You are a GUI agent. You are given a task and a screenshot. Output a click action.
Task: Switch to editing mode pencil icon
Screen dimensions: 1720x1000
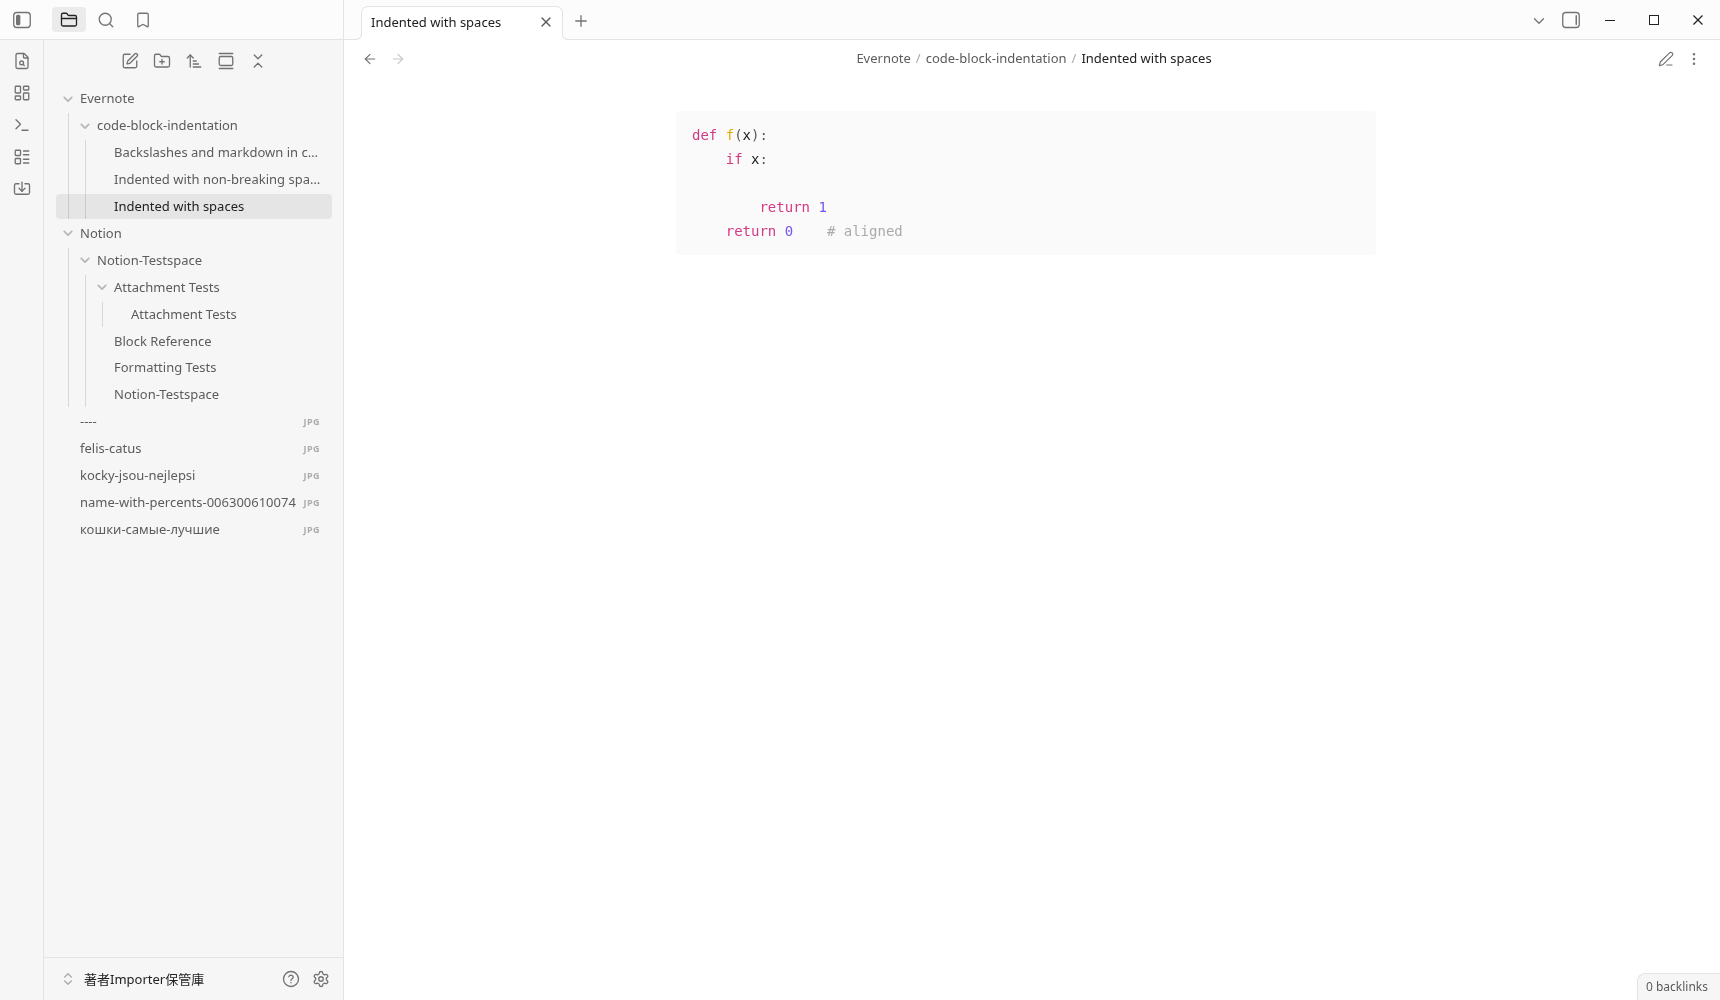coord(1666,59)
